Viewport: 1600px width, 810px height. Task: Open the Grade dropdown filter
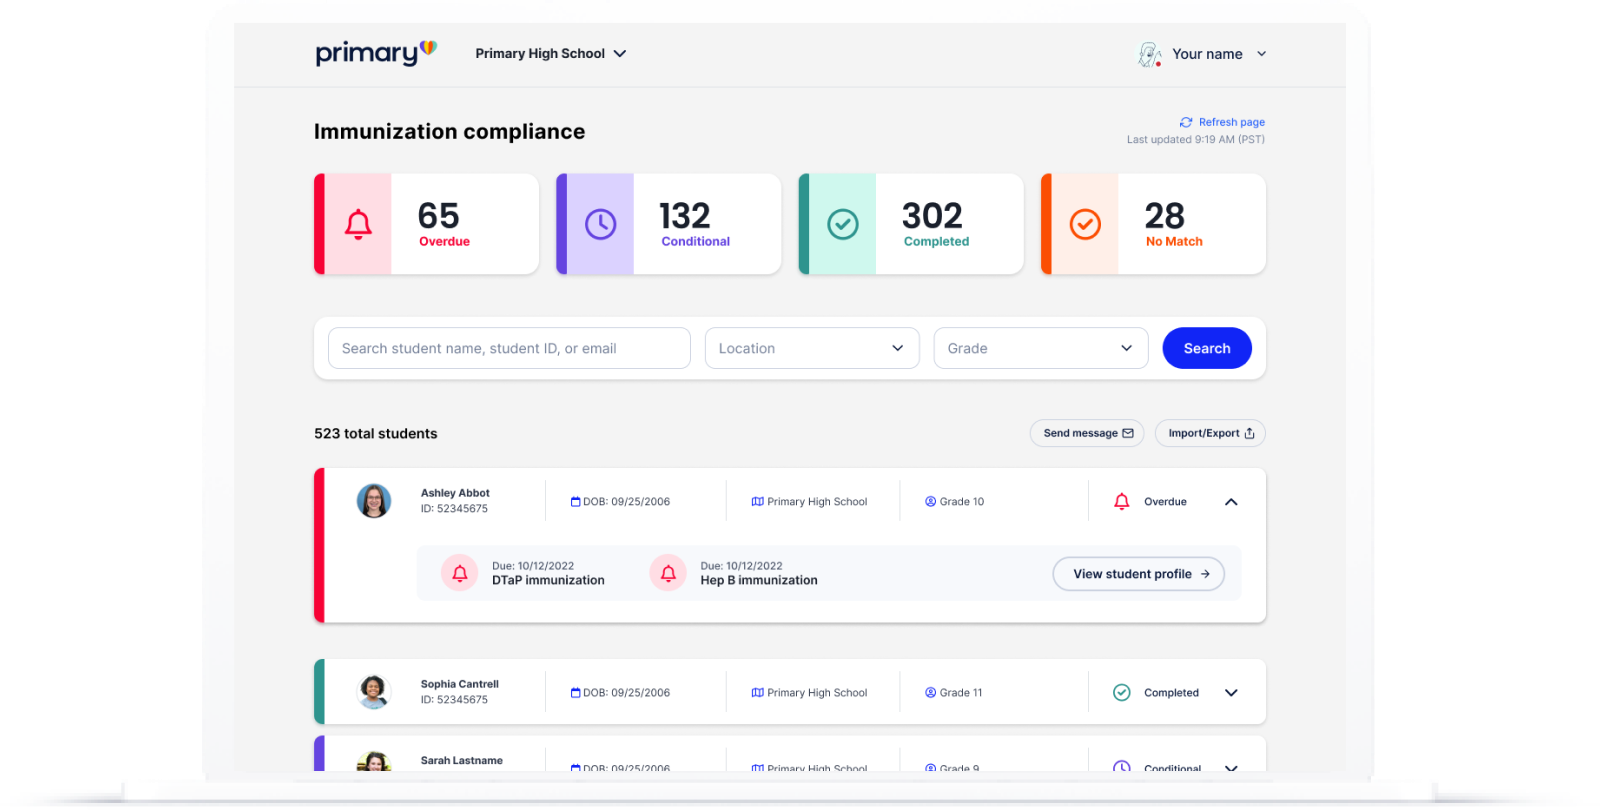(x=1041, y=348)
